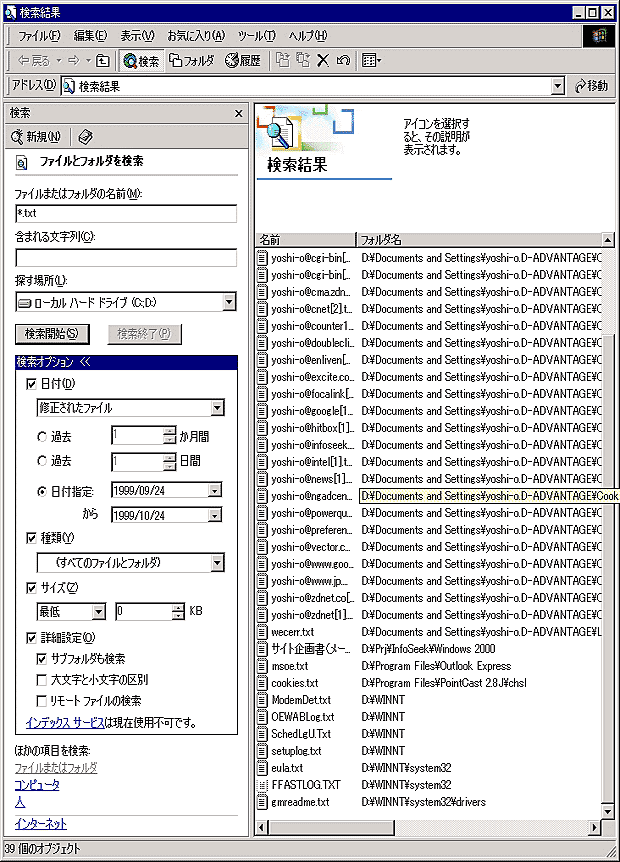620x862 pixels.
Task: Select wecerr.txt file icon
Action: [262, 632]
